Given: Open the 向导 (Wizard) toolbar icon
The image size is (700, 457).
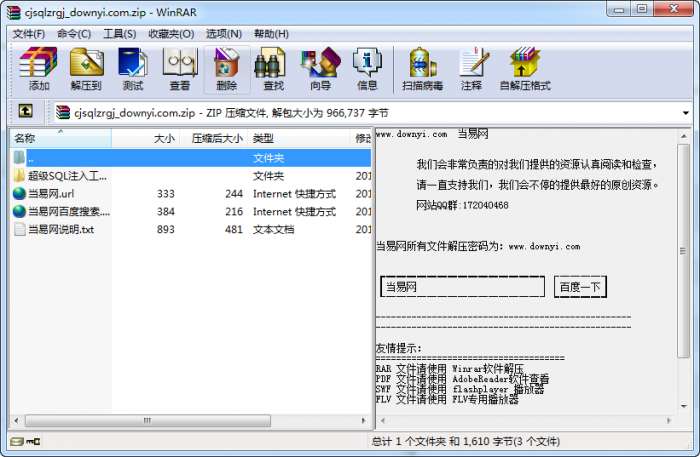Looking at the screenshot, I should [x=321, y=69].
